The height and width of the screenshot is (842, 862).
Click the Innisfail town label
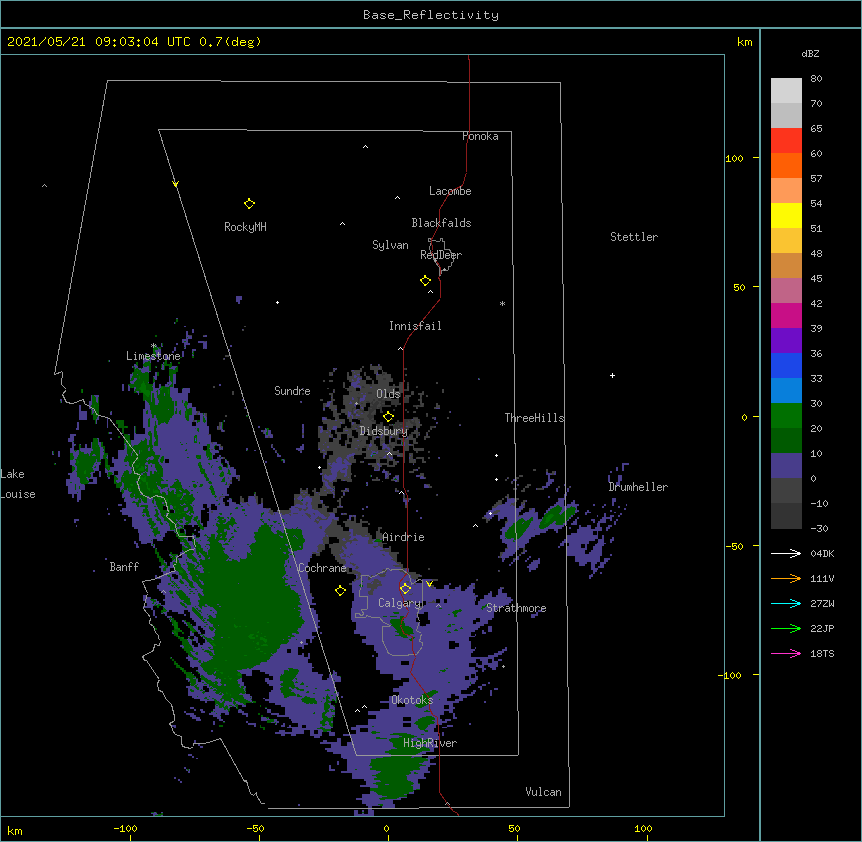point(415,326)
